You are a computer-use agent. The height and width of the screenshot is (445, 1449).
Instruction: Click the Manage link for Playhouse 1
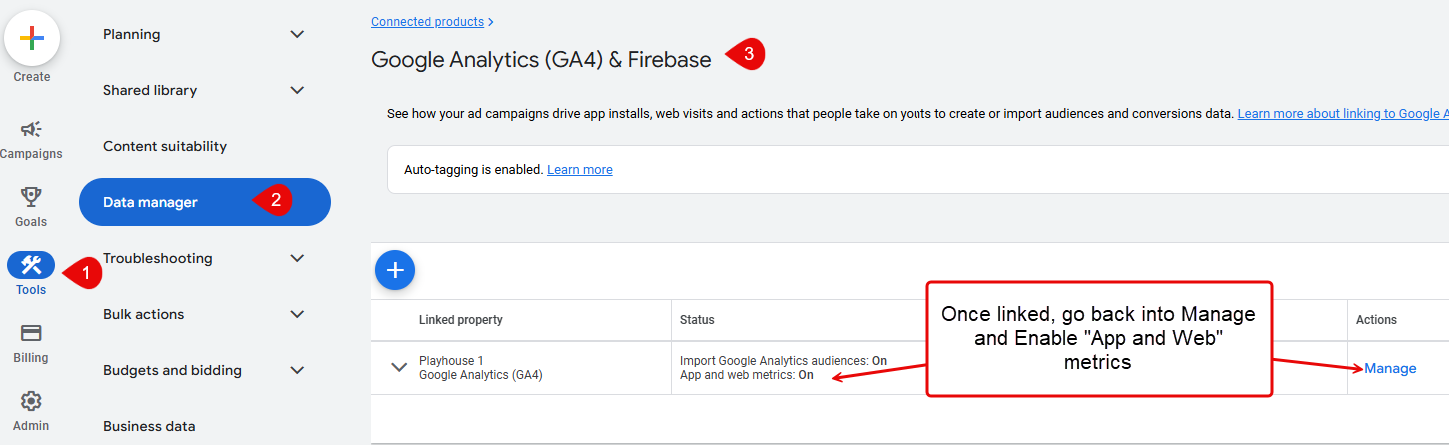[x=1390, y=368]
